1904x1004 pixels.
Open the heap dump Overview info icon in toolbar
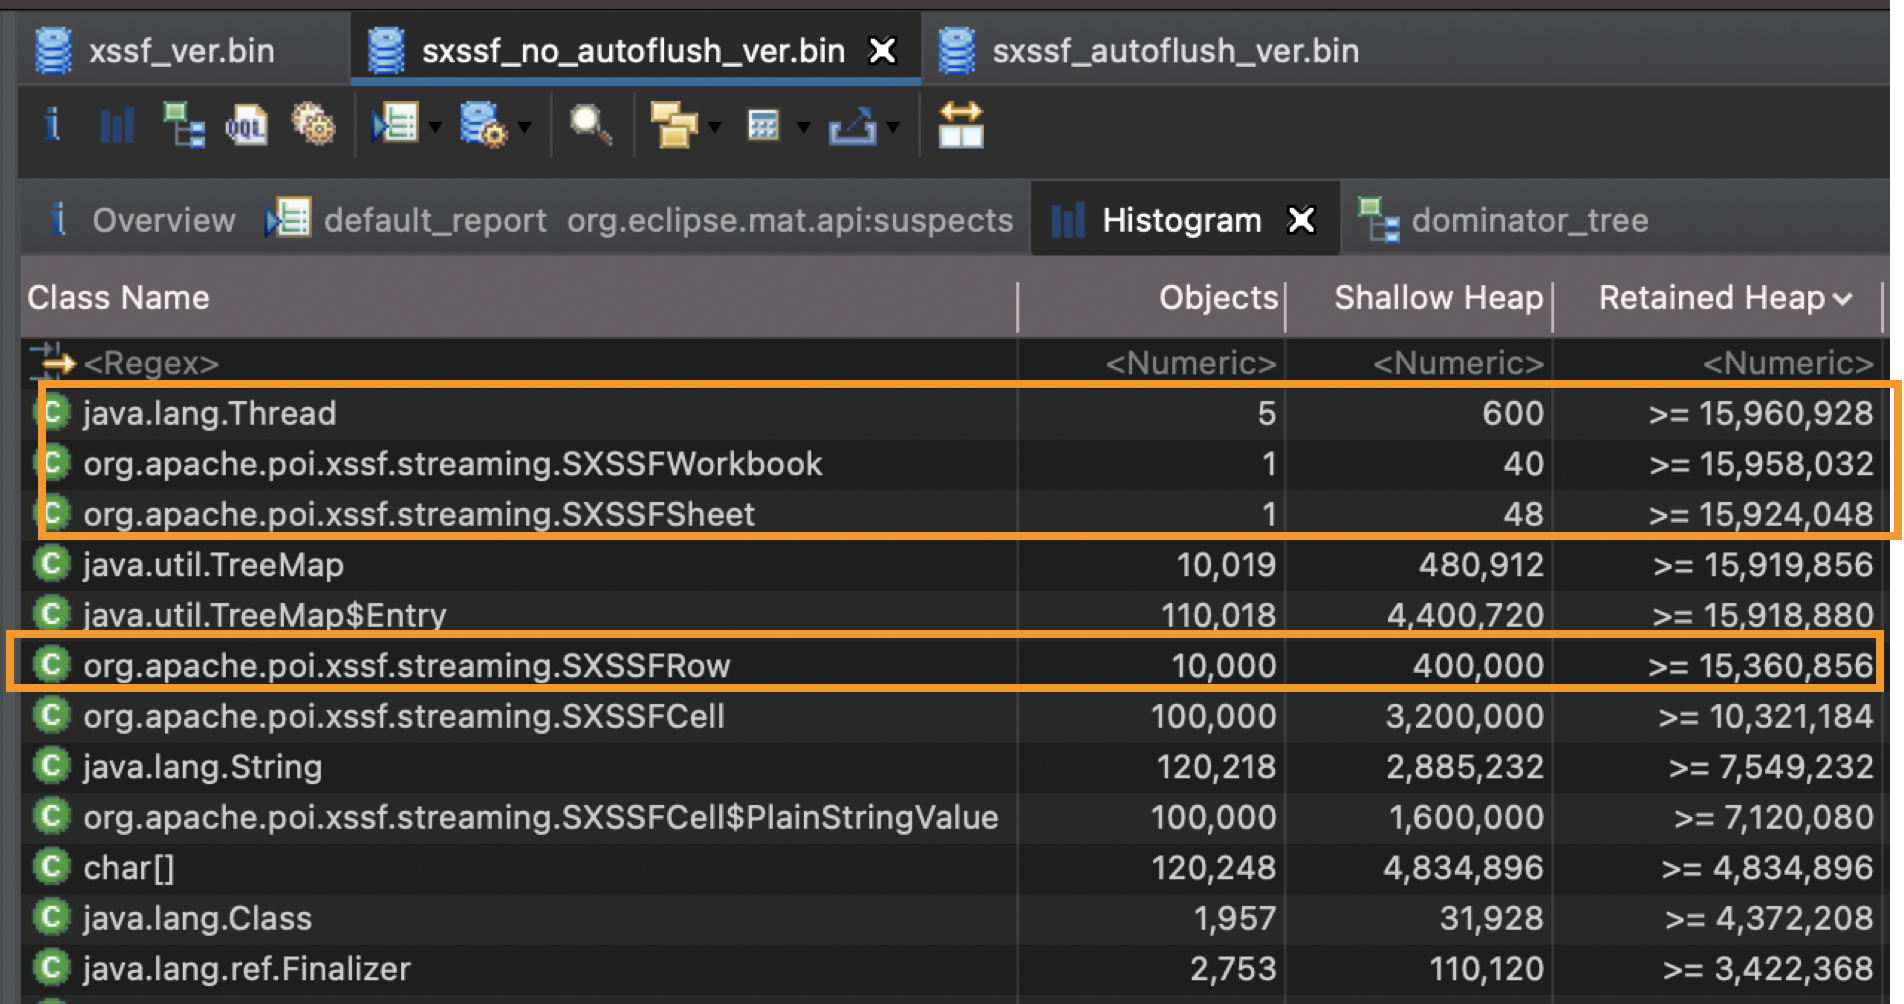[52, 126]
